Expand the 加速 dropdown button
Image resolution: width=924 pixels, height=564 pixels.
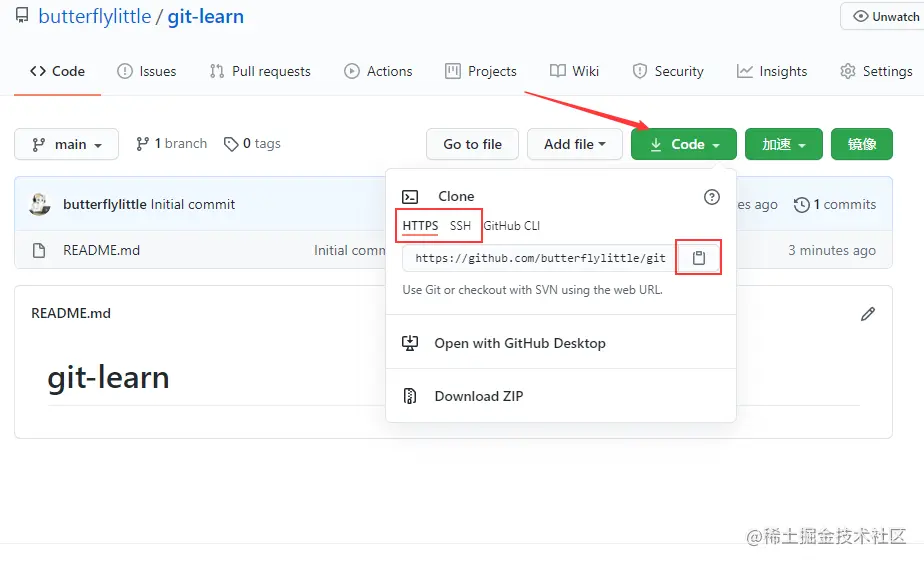(x=784, y=144)
